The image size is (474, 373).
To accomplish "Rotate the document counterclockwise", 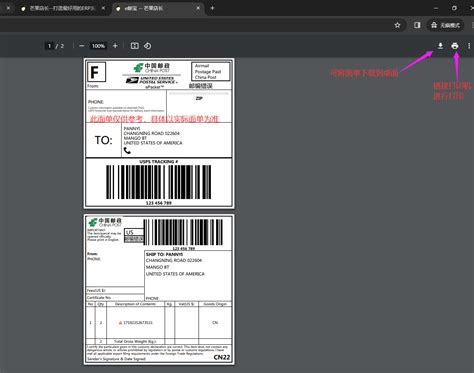I will pyautogui.click(x=148, y=46).
